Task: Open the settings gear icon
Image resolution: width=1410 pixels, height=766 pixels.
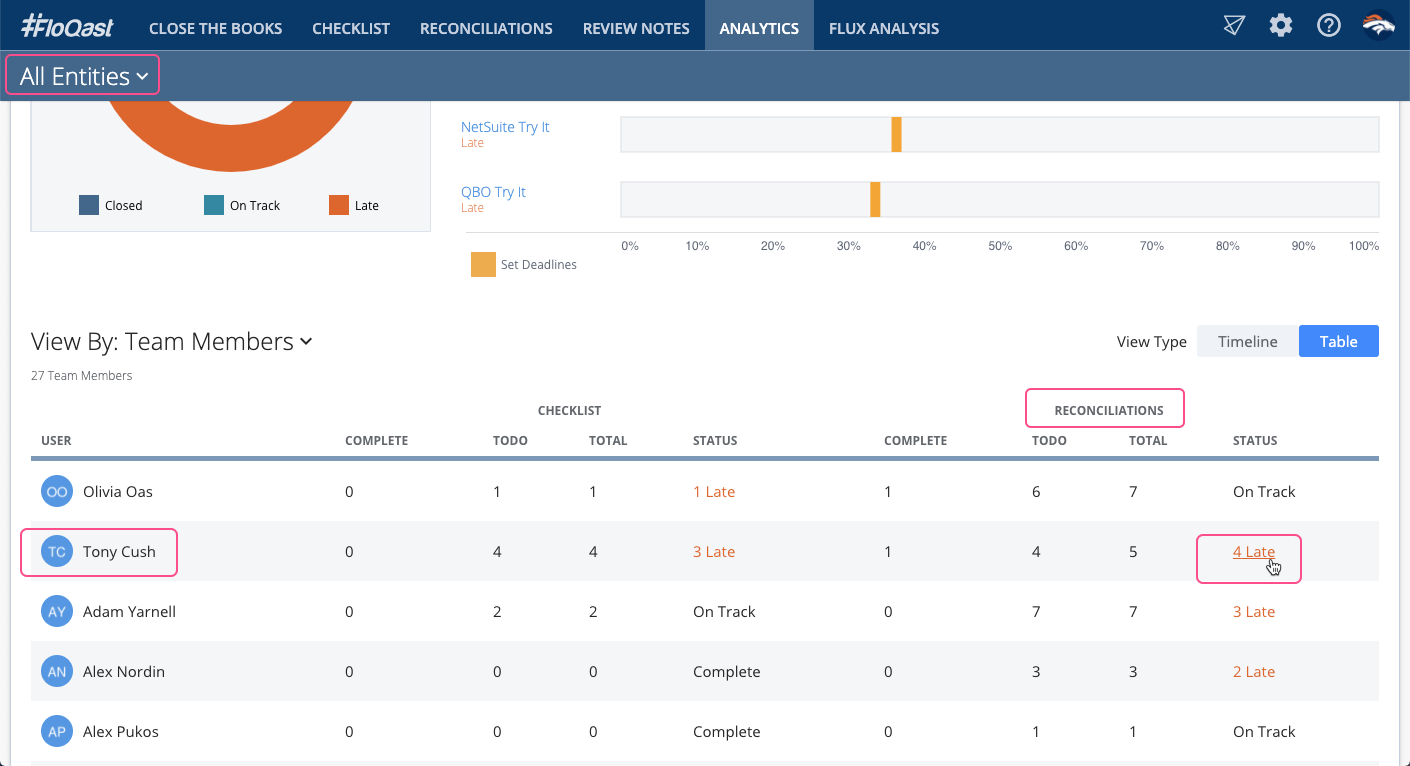Action: coord(1281,26)
